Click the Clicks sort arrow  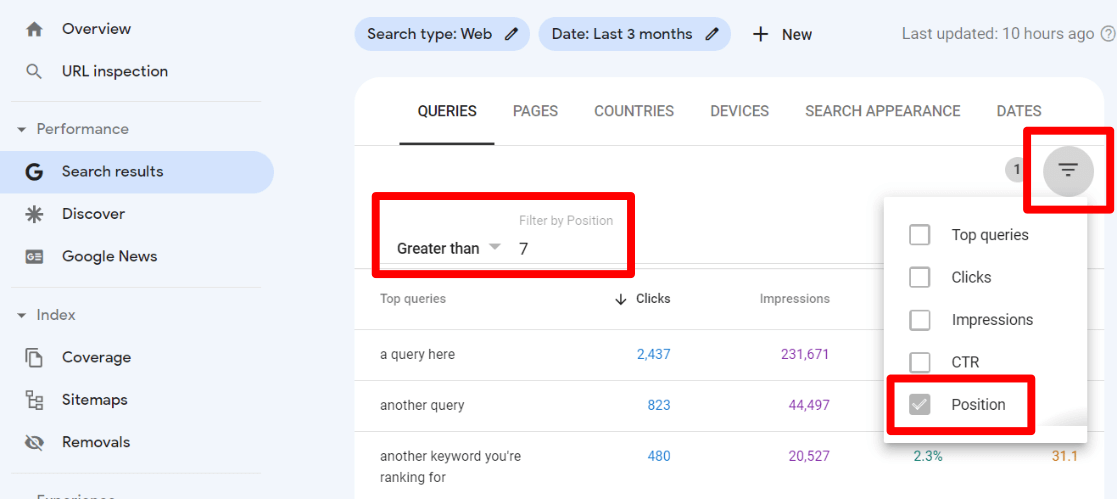[x=620, y=299]
